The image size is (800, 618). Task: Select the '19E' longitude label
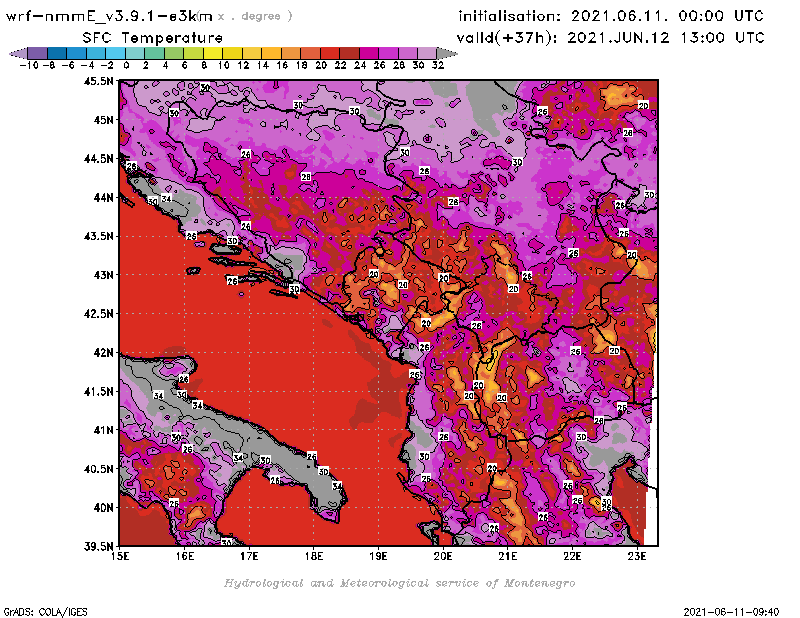[x=378, y=556]
